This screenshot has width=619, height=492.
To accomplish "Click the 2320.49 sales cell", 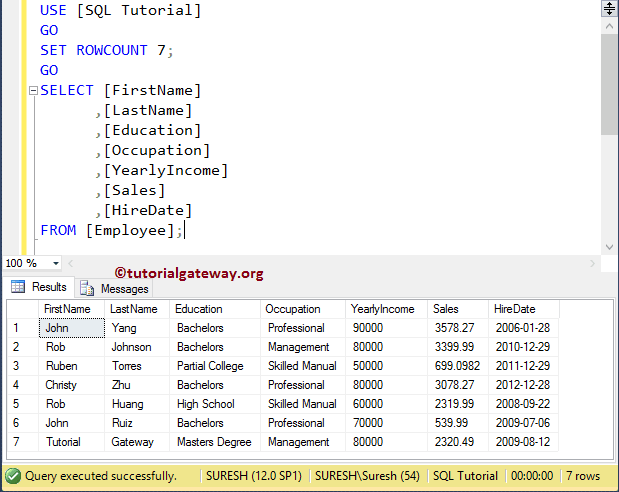I will click(458, 442).
